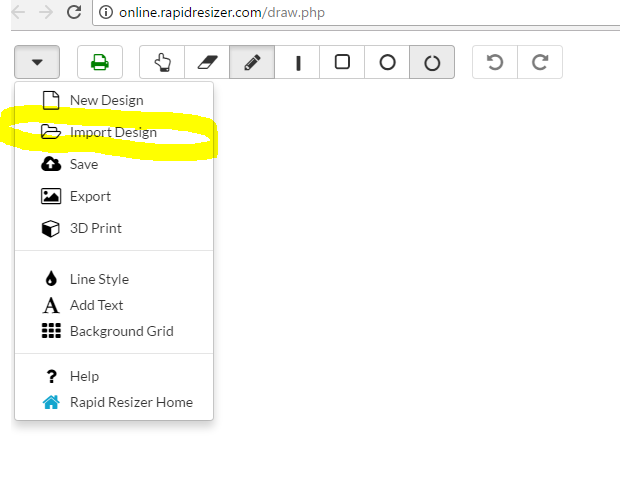
Task: Open Background Grid option
Action: 114,331
